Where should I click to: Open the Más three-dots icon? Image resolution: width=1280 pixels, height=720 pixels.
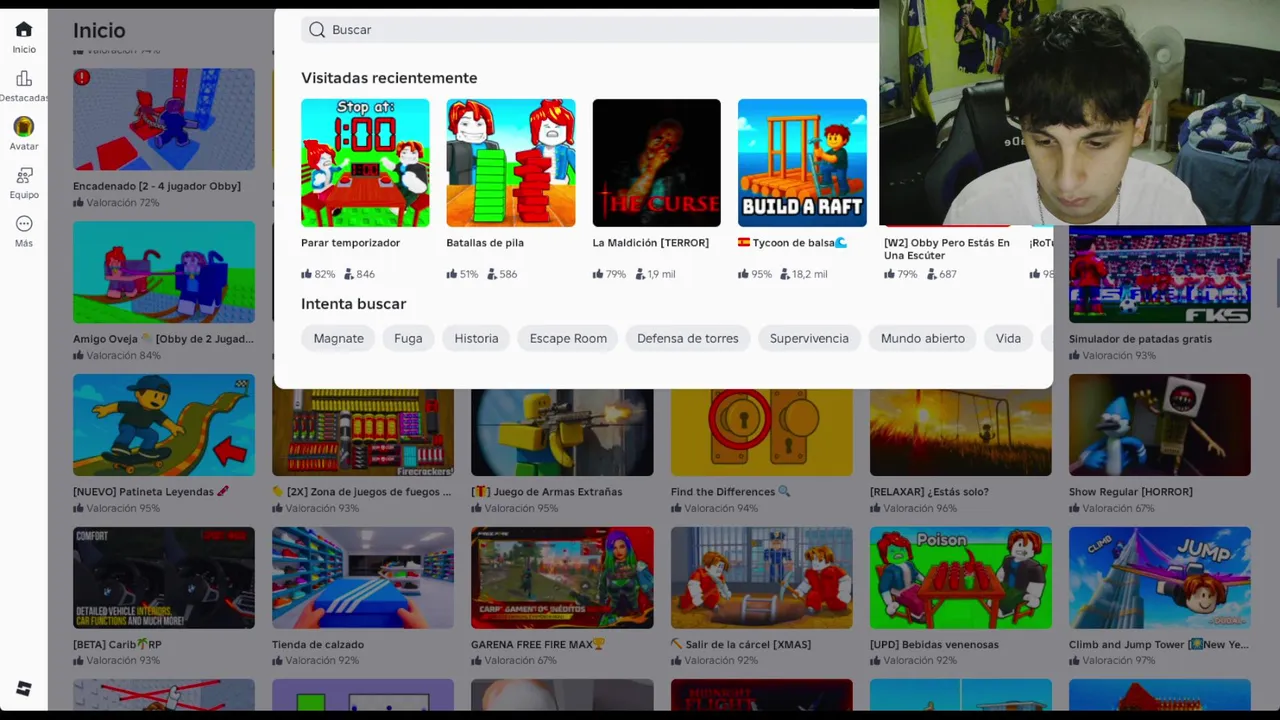click(24, 224)
